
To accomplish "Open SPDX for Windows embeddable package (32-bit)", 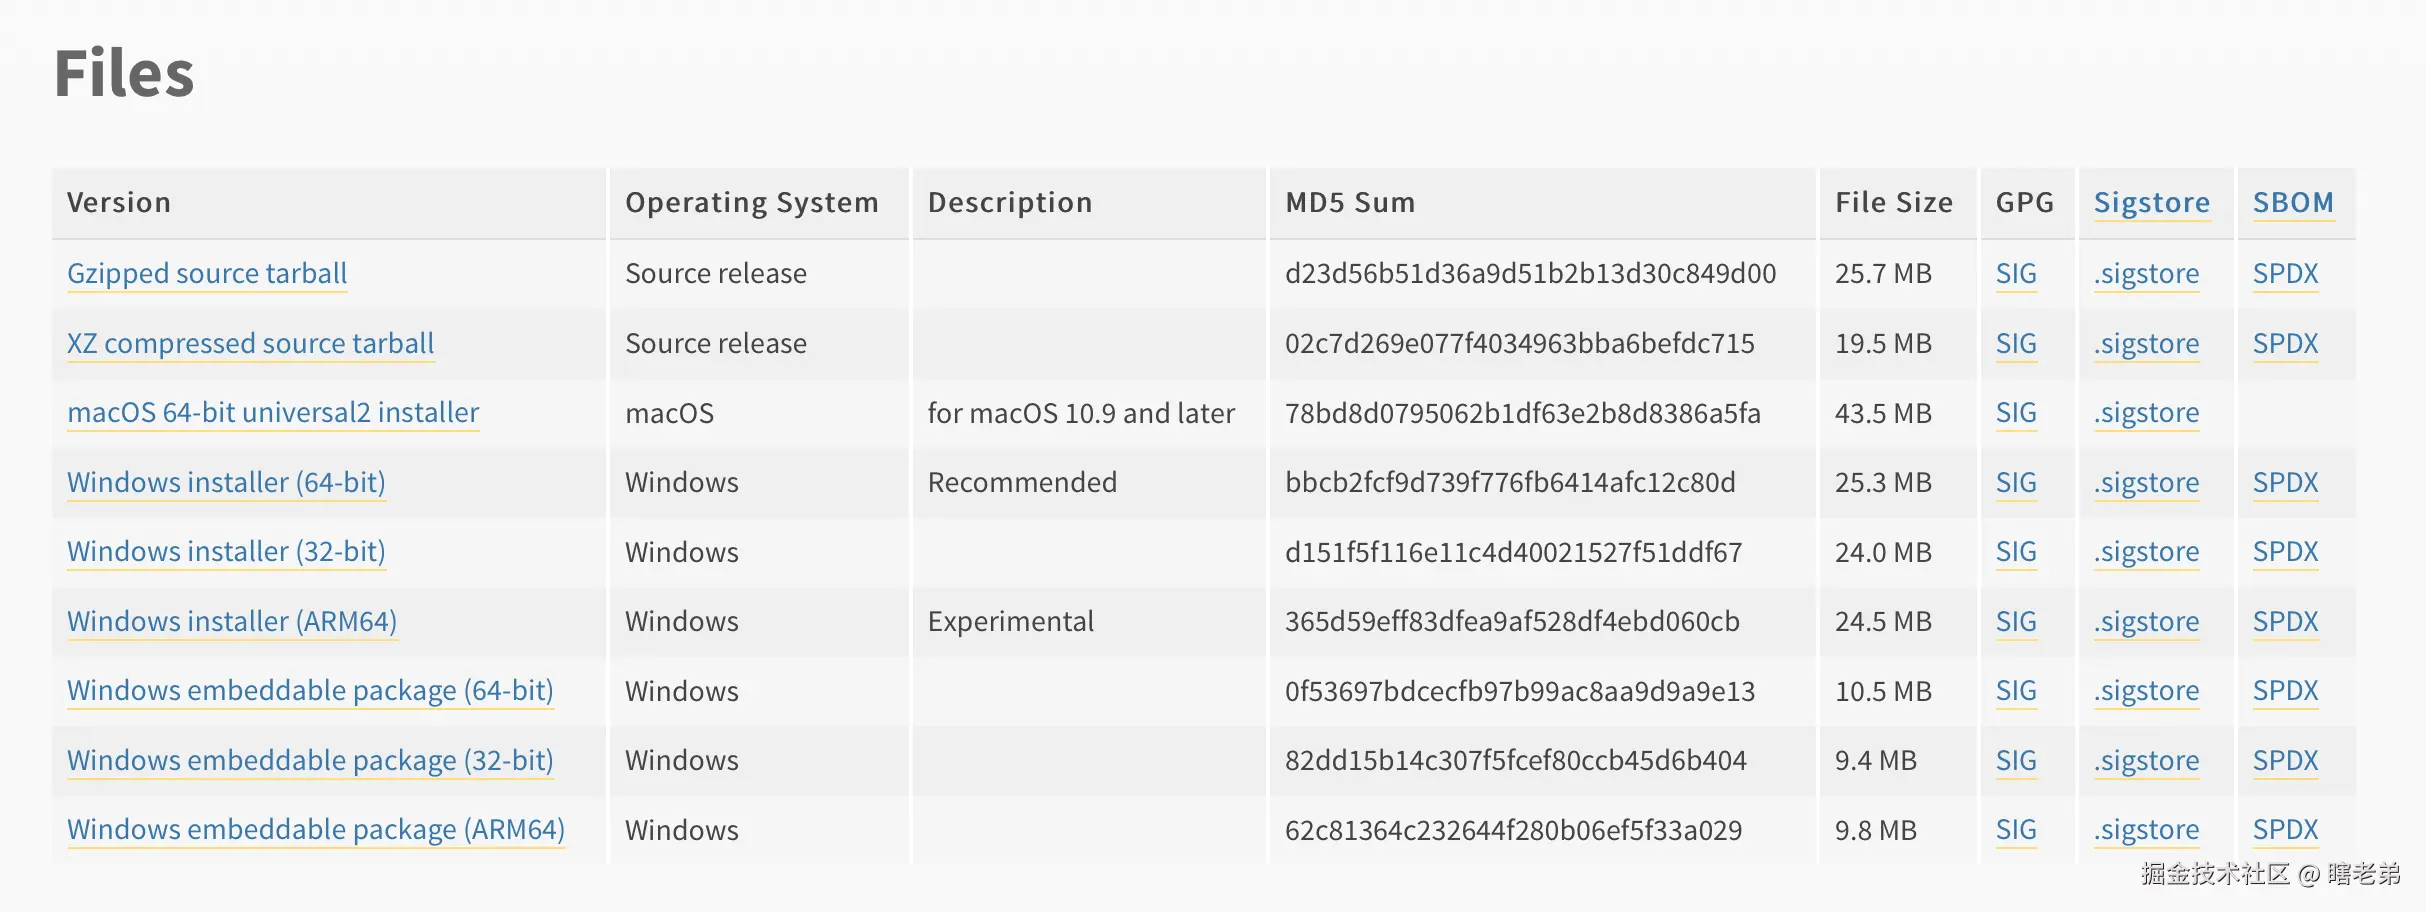I will pos(2285,760).
